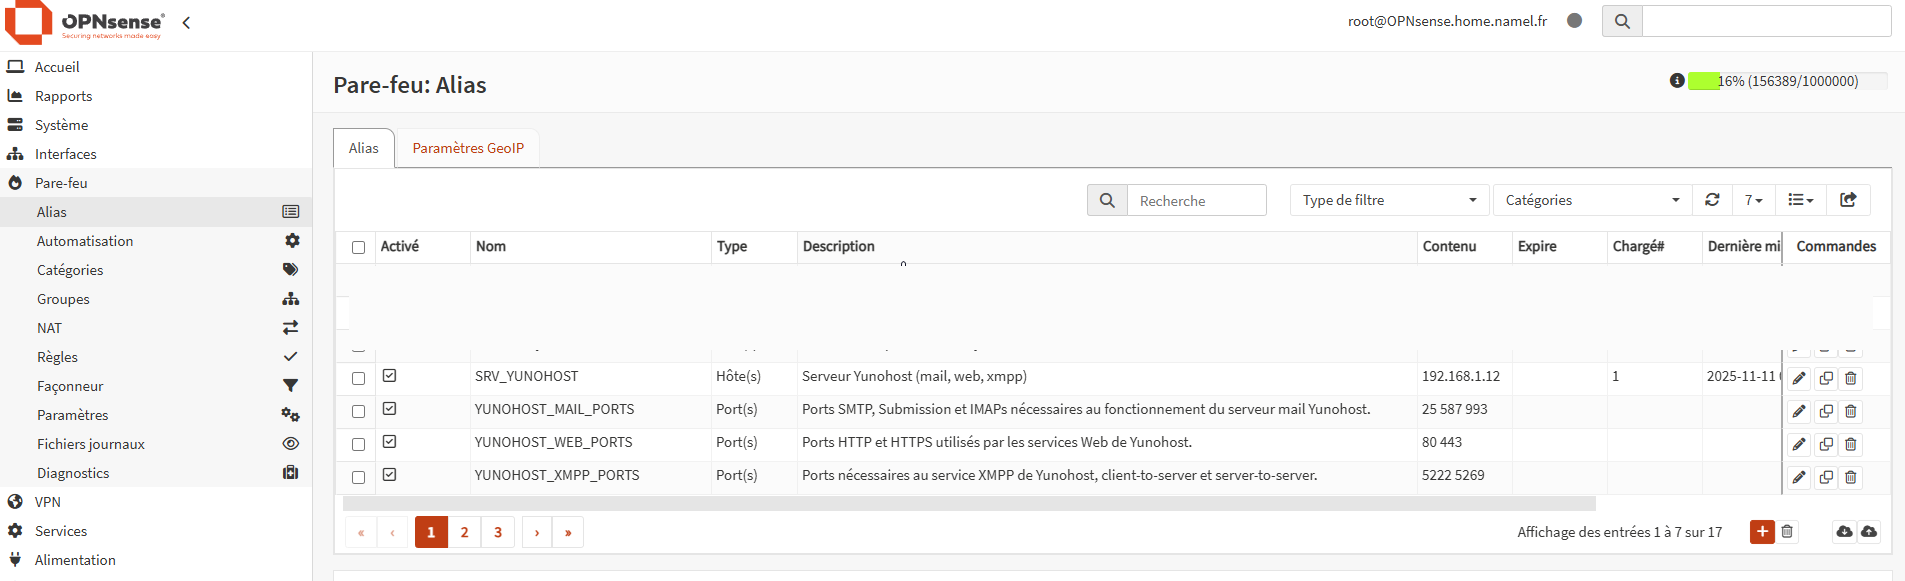Open the rows-per-page dropdown showing 7
Image resolution: width=1905 pixels, height=581 pixels.
click(1753, 200)
